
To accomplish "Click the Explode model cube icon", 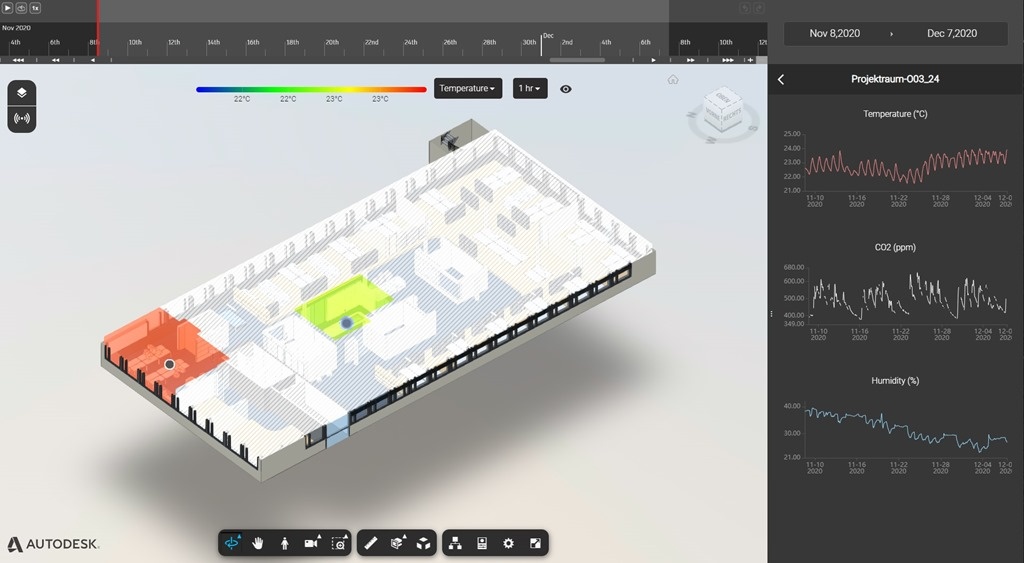I will pyautogui.click(x=424, y=543).
